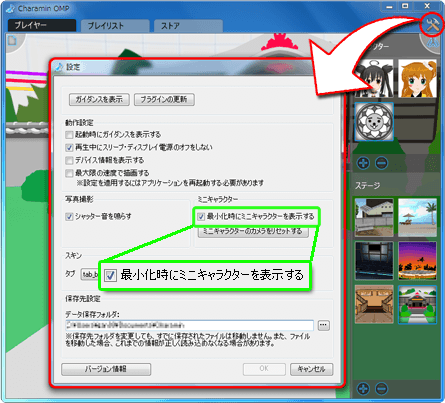Select the sunset witch stage thumbnail
This screenshot has width=445, height=403.
(x=417, y=261)
